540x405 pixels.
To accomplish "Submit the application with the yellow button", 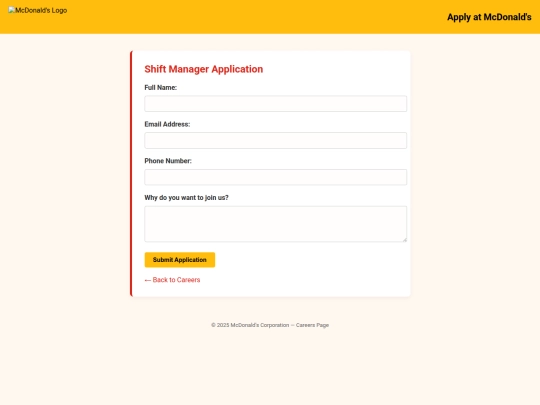I will click(x=180, y=260).
